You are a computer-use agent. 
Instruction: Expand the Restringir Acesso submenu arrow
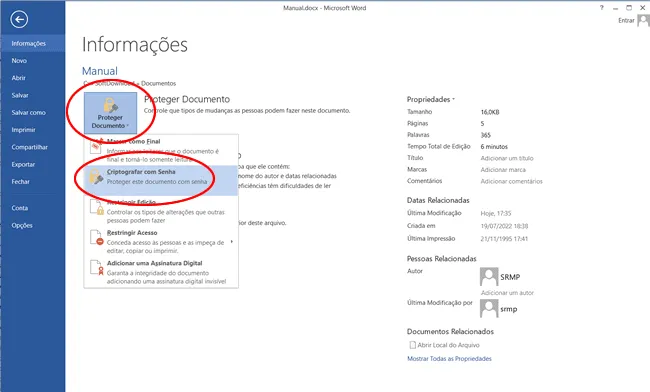pyautogui.click(x=232, y=242)
